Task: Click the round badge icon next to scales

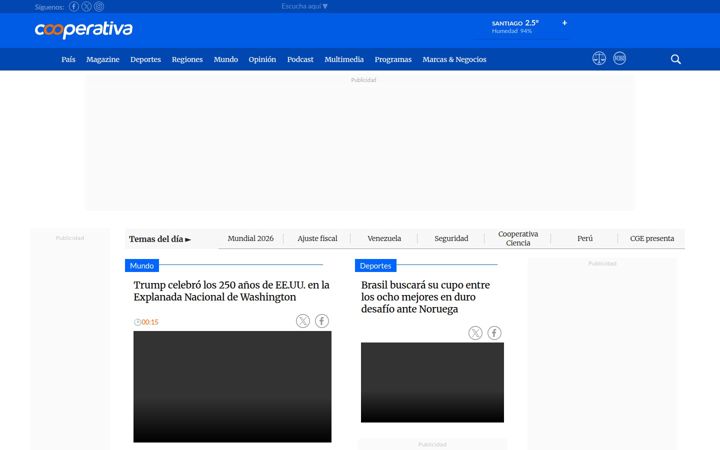Action: click(x=619, y=58)
